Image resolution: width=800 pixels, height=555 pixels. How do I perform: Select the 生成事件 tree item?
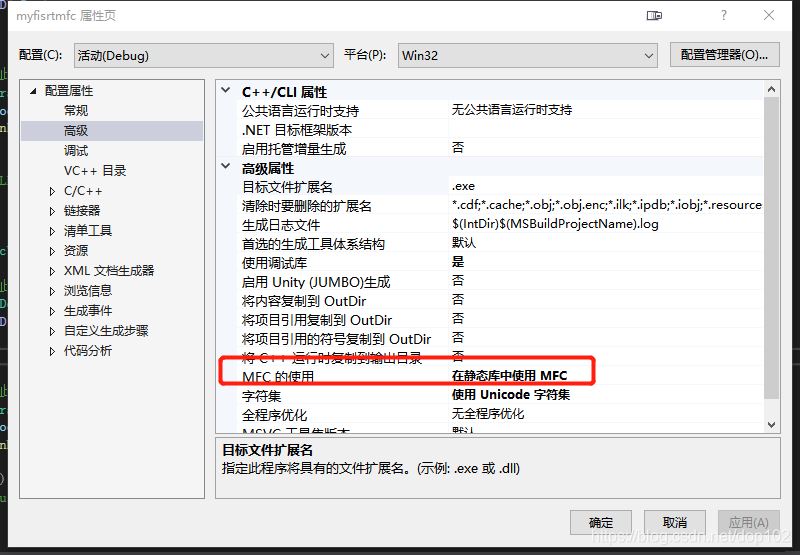(88, 311)
